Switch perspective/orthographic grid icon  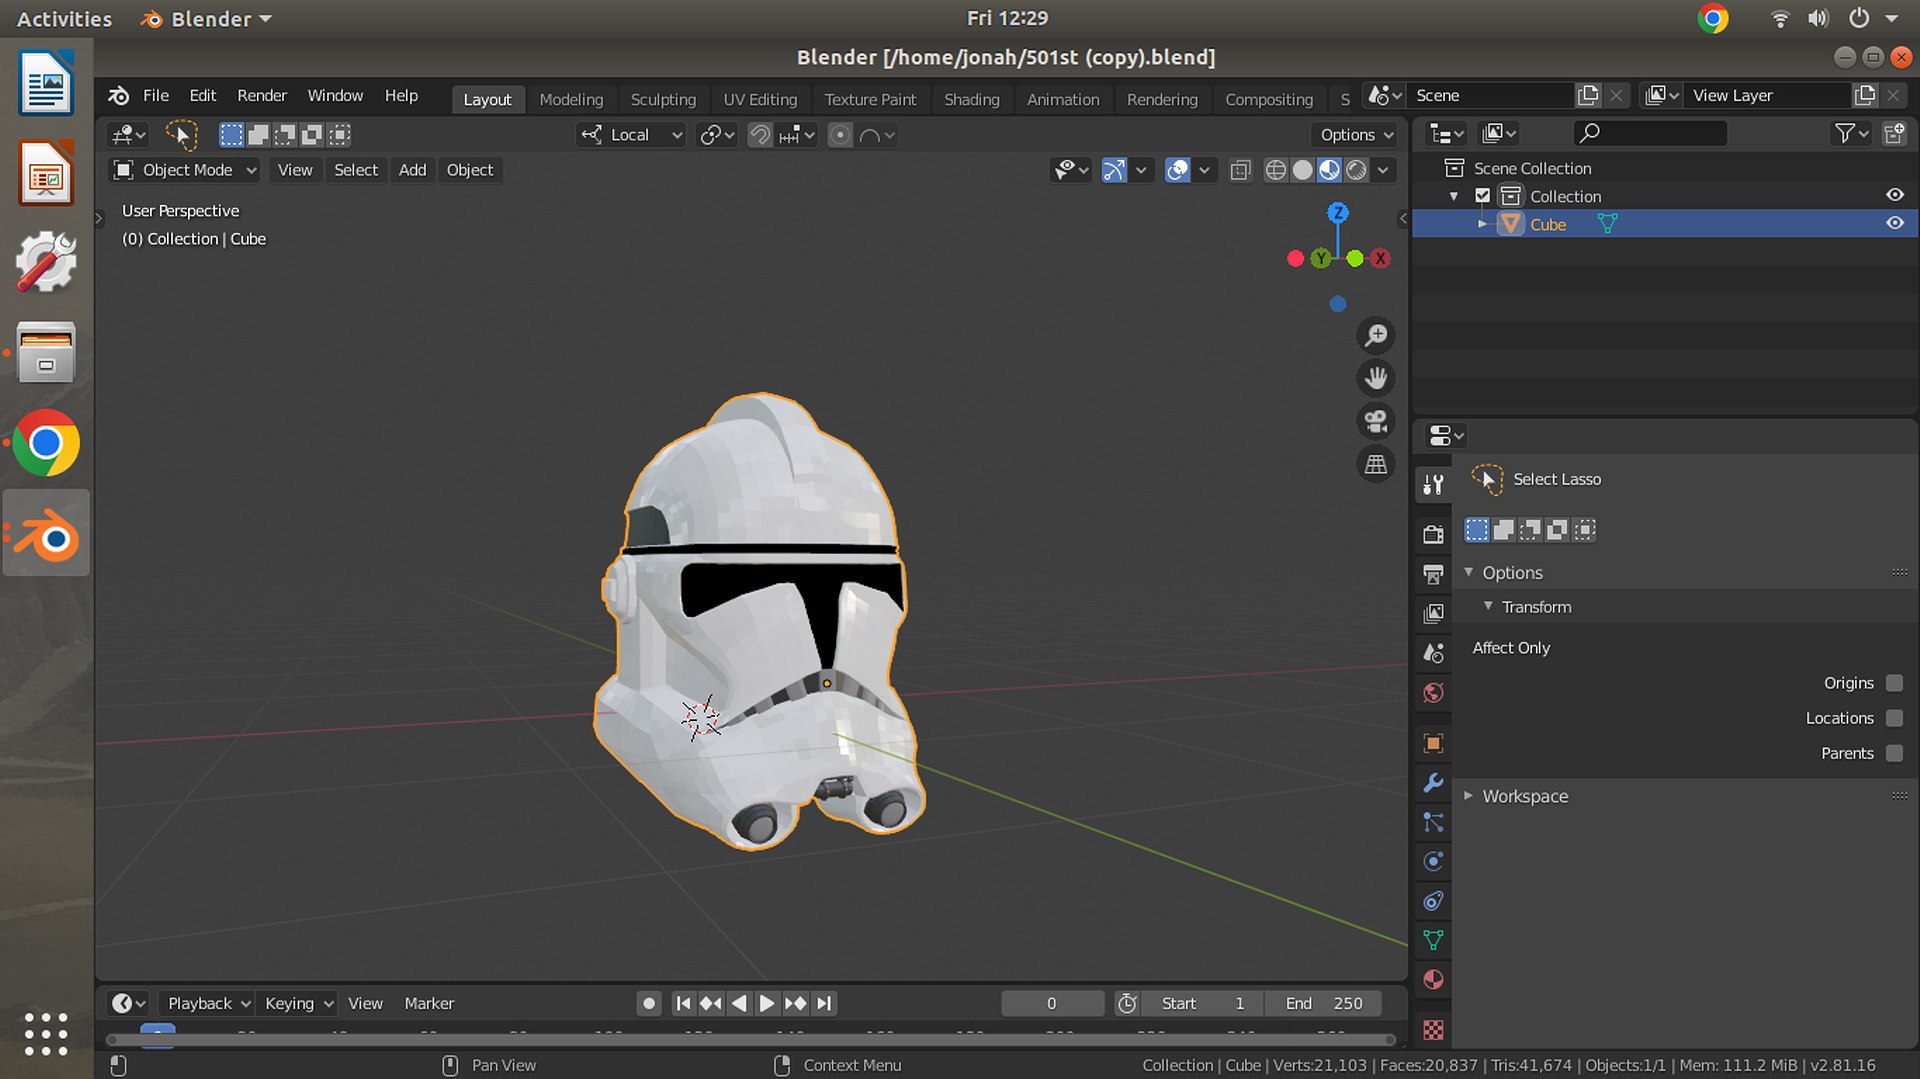pos(1376,464)
